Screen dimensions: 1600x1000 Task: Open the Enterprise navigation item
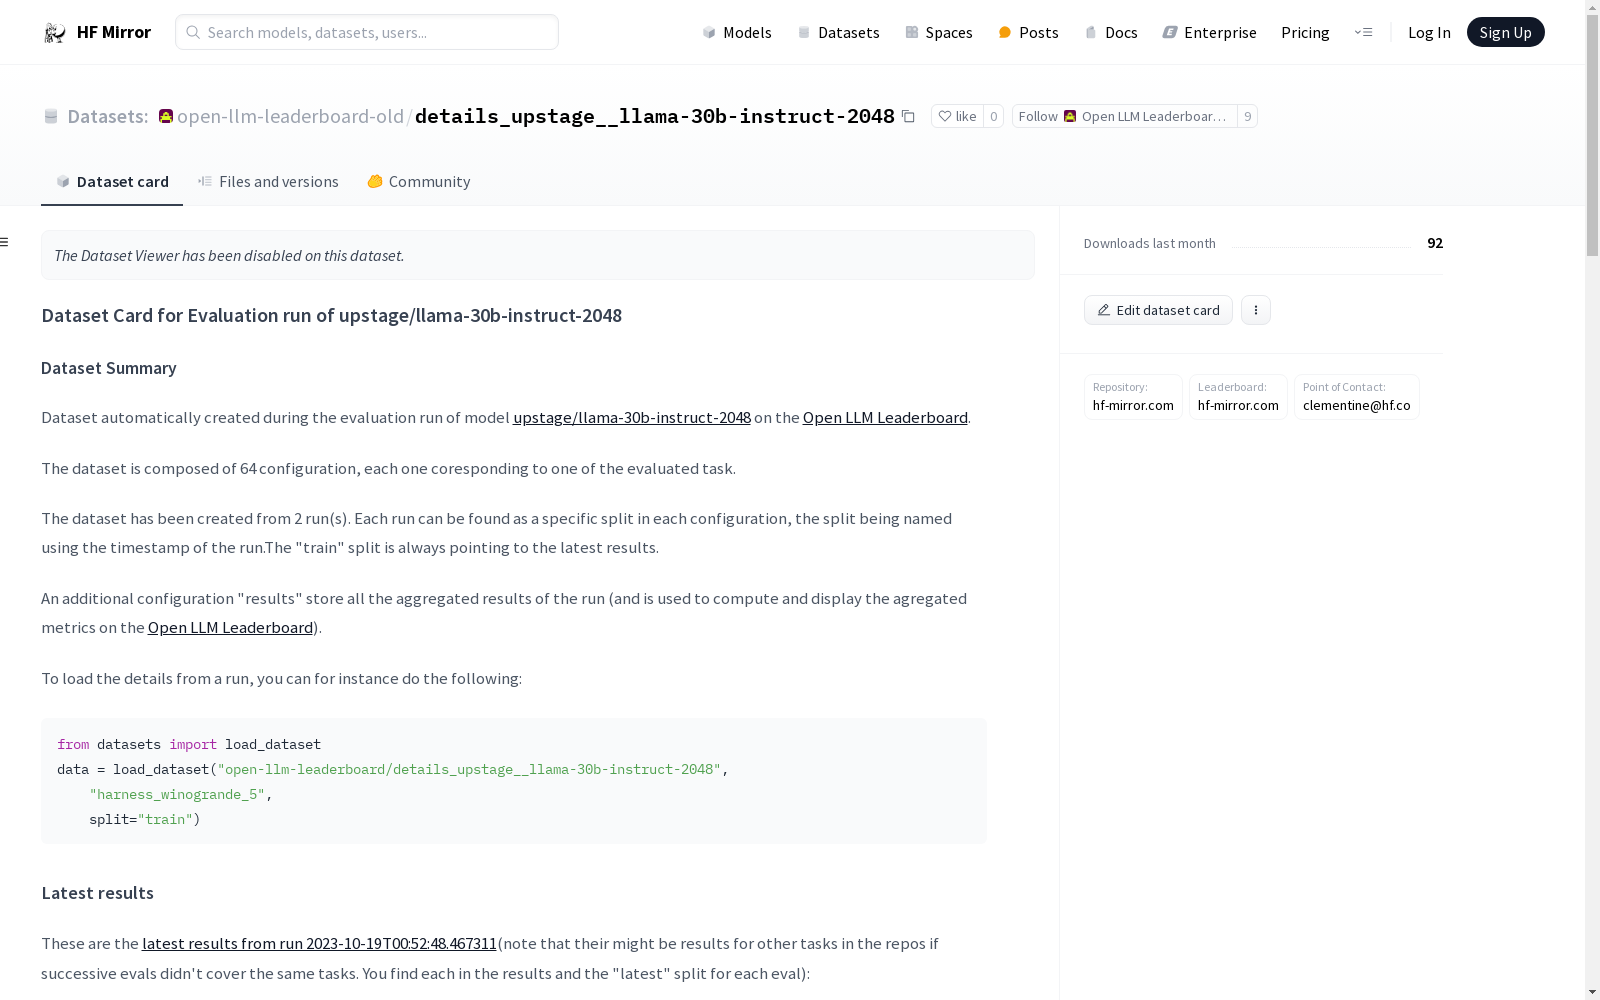coord(1209,33)
